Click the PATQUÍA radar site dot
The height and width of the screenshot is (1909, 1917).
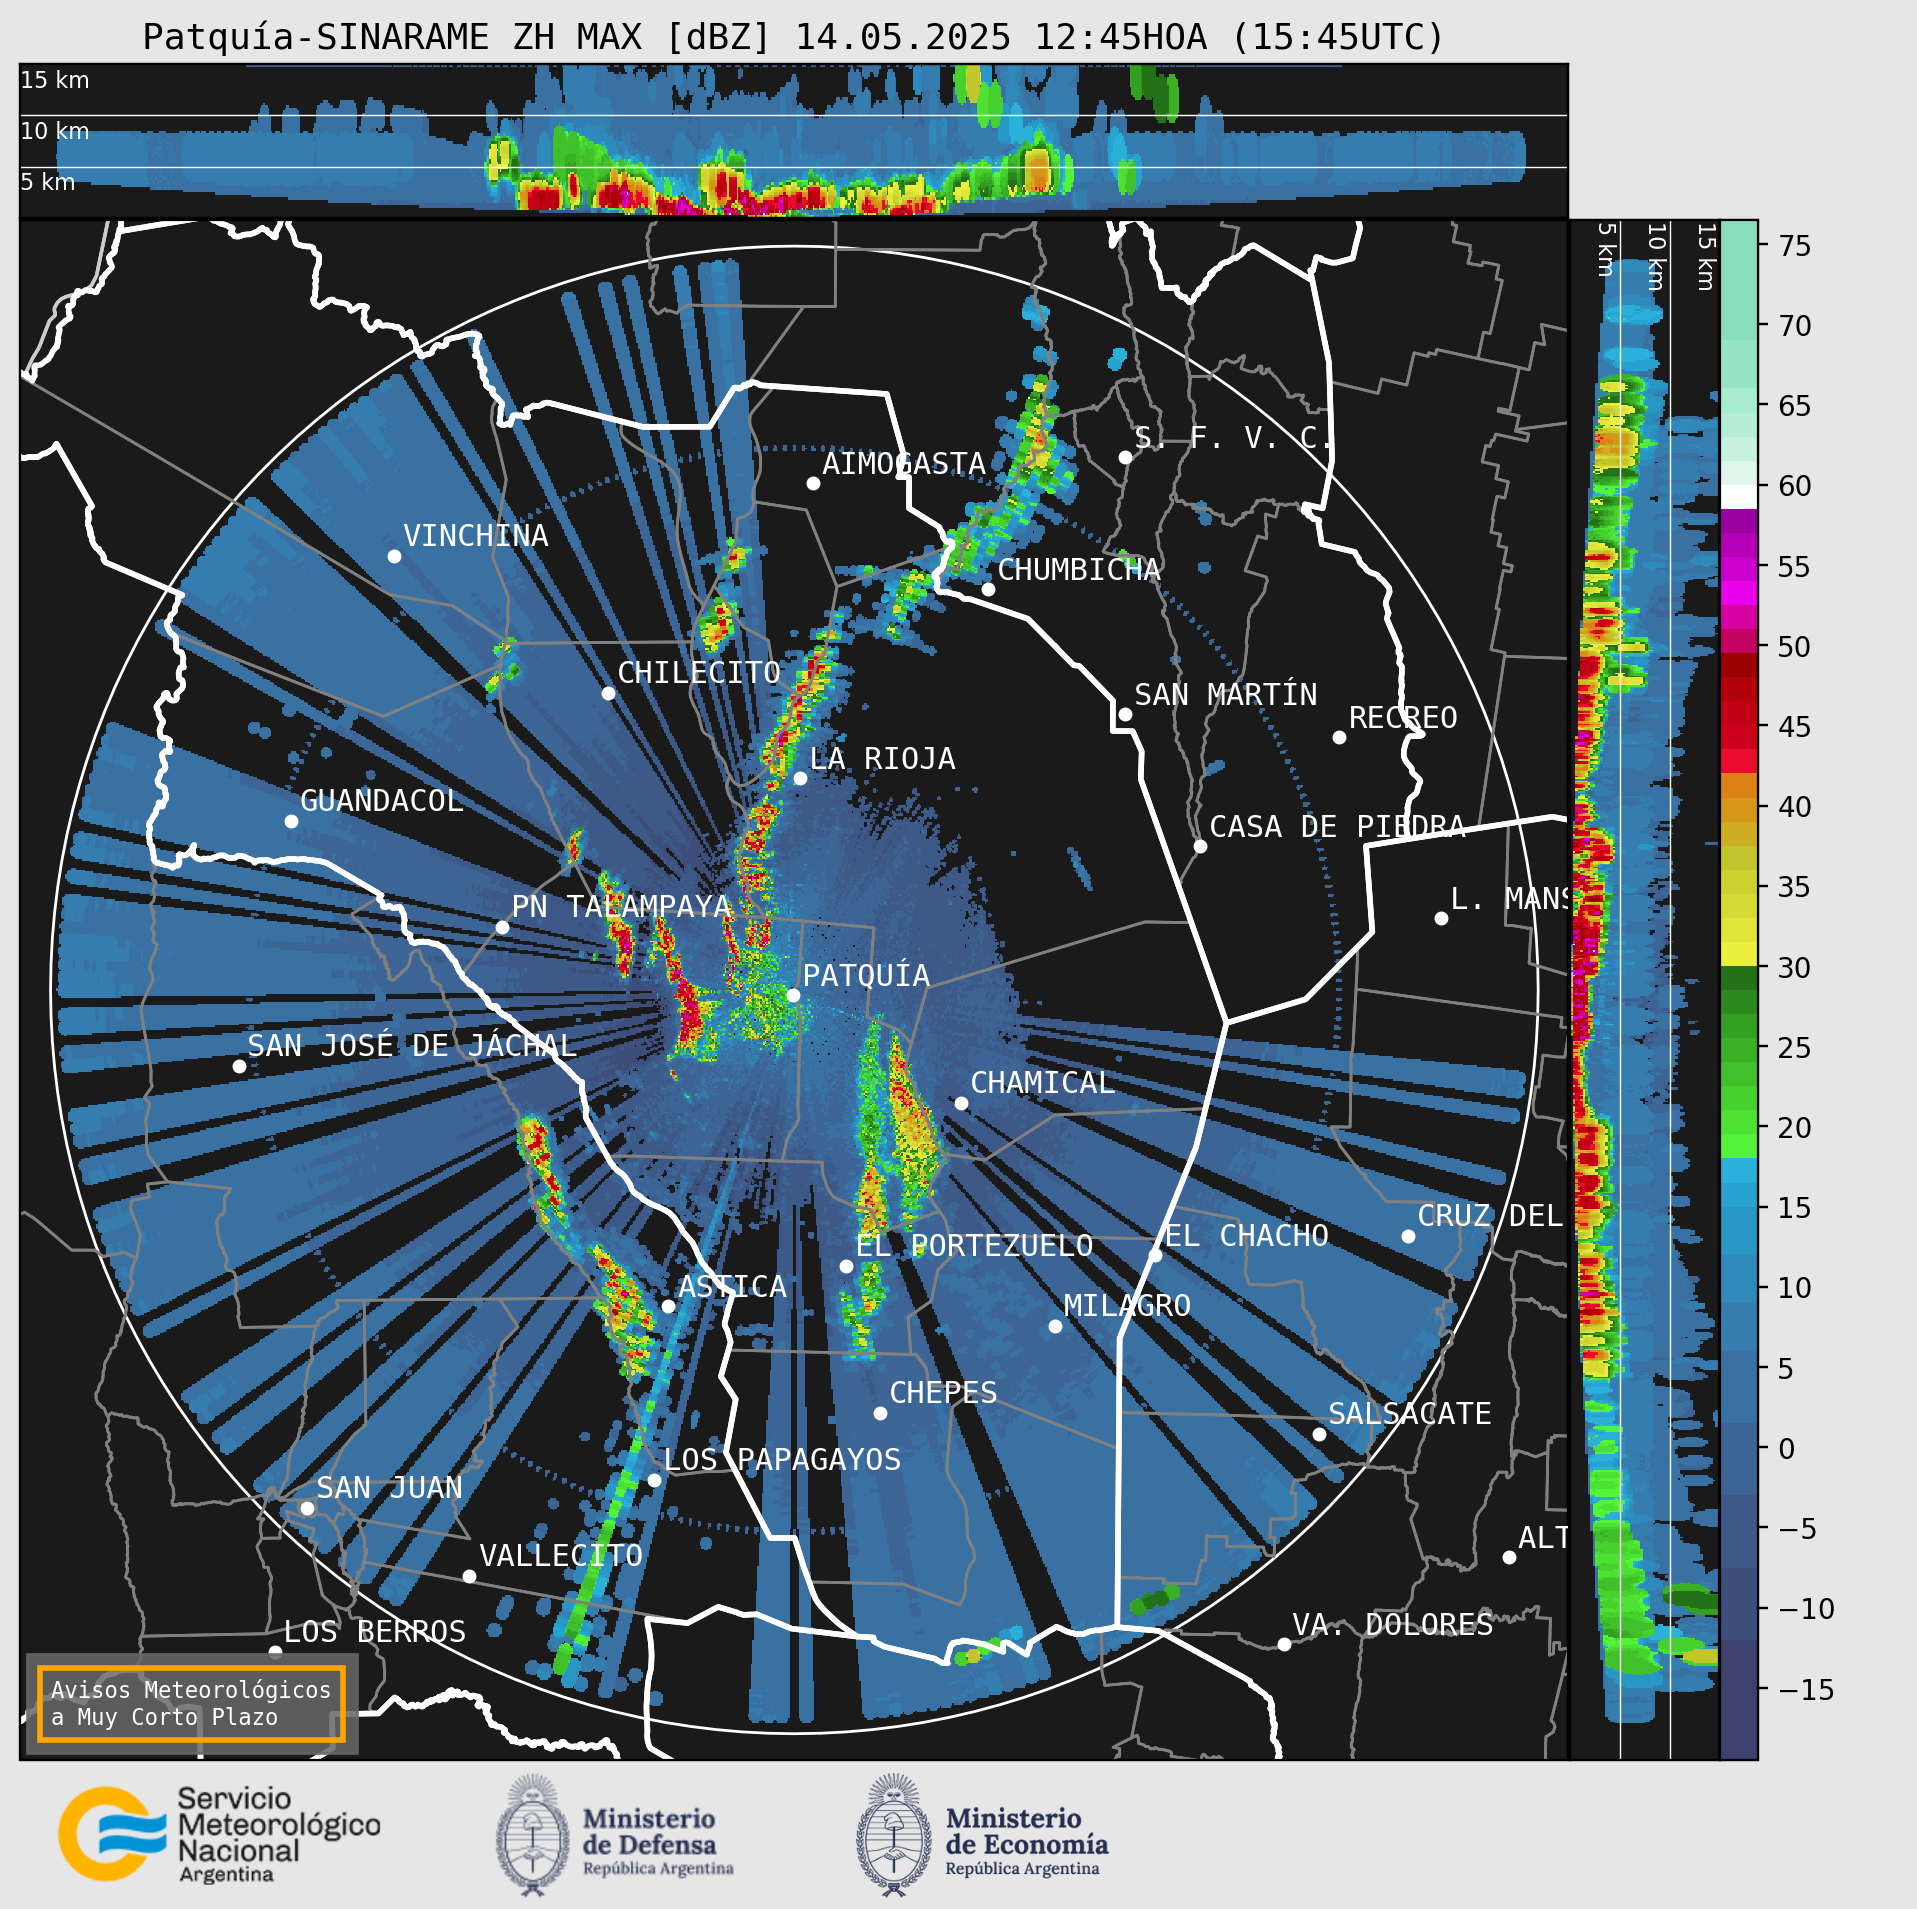point(793,995)
